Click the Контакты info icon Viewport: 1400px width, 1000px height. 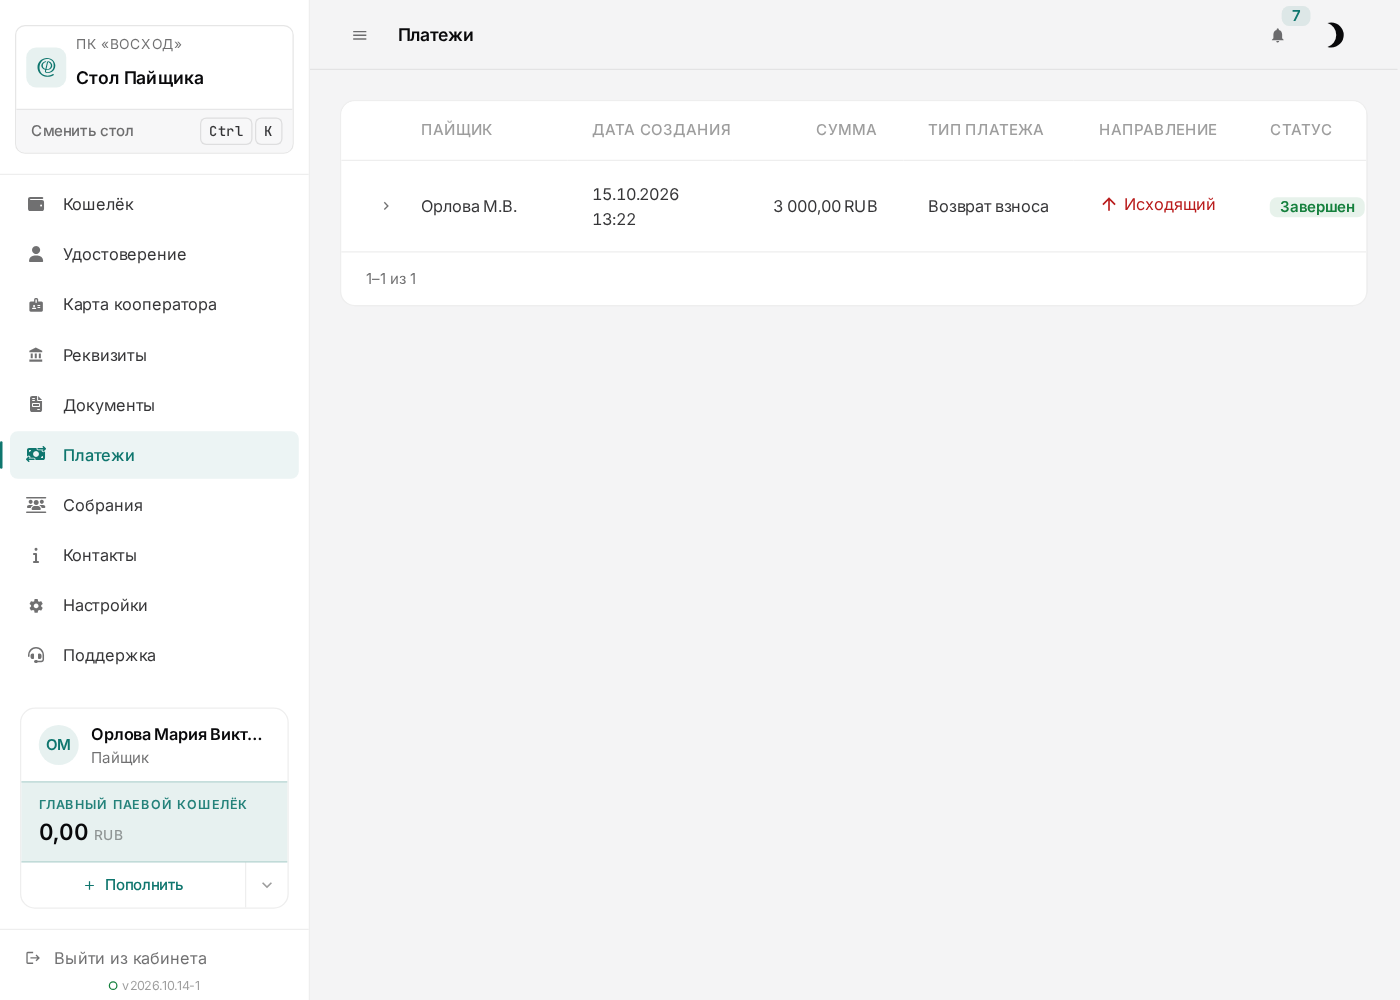[36, 555]
